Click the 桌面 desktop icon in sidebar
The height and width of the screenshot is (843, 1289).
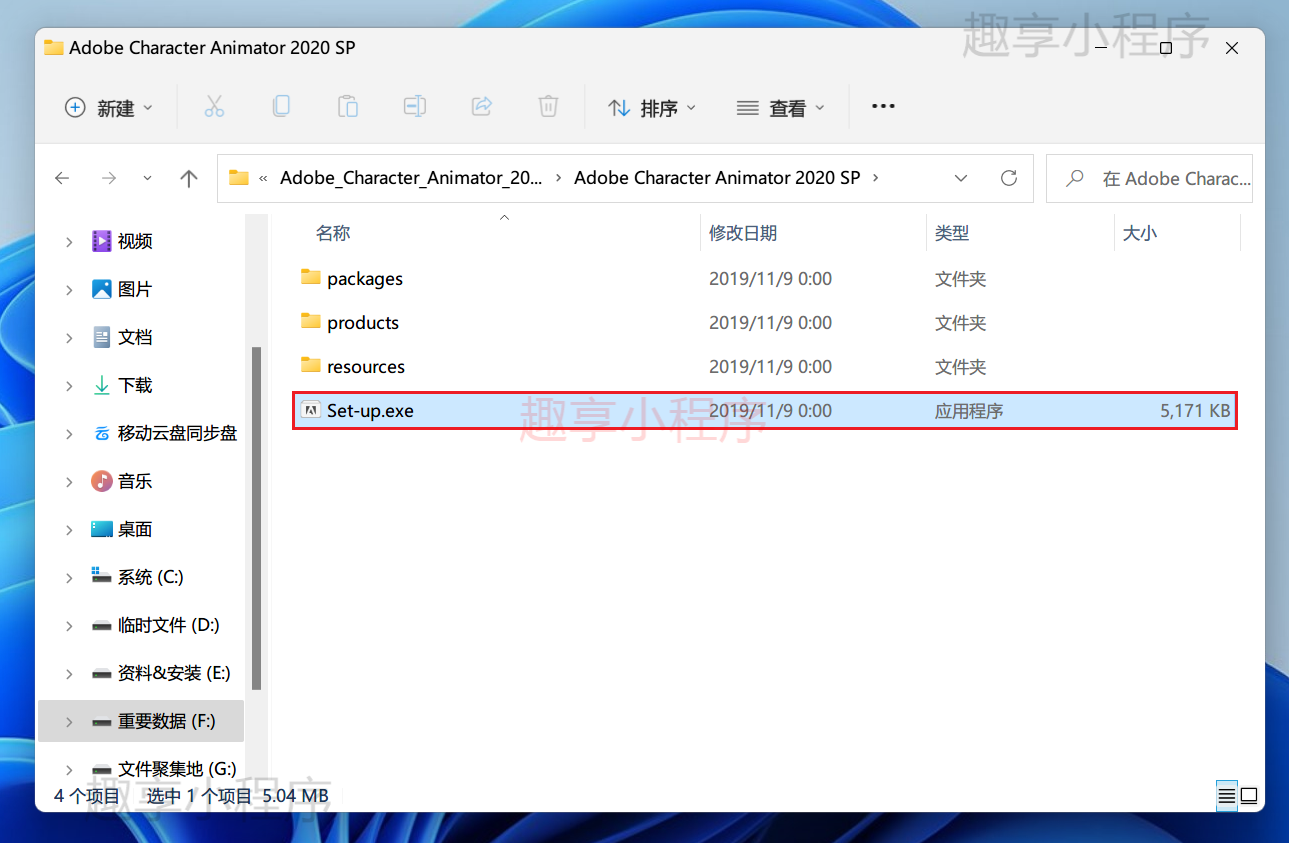point(102,529)
